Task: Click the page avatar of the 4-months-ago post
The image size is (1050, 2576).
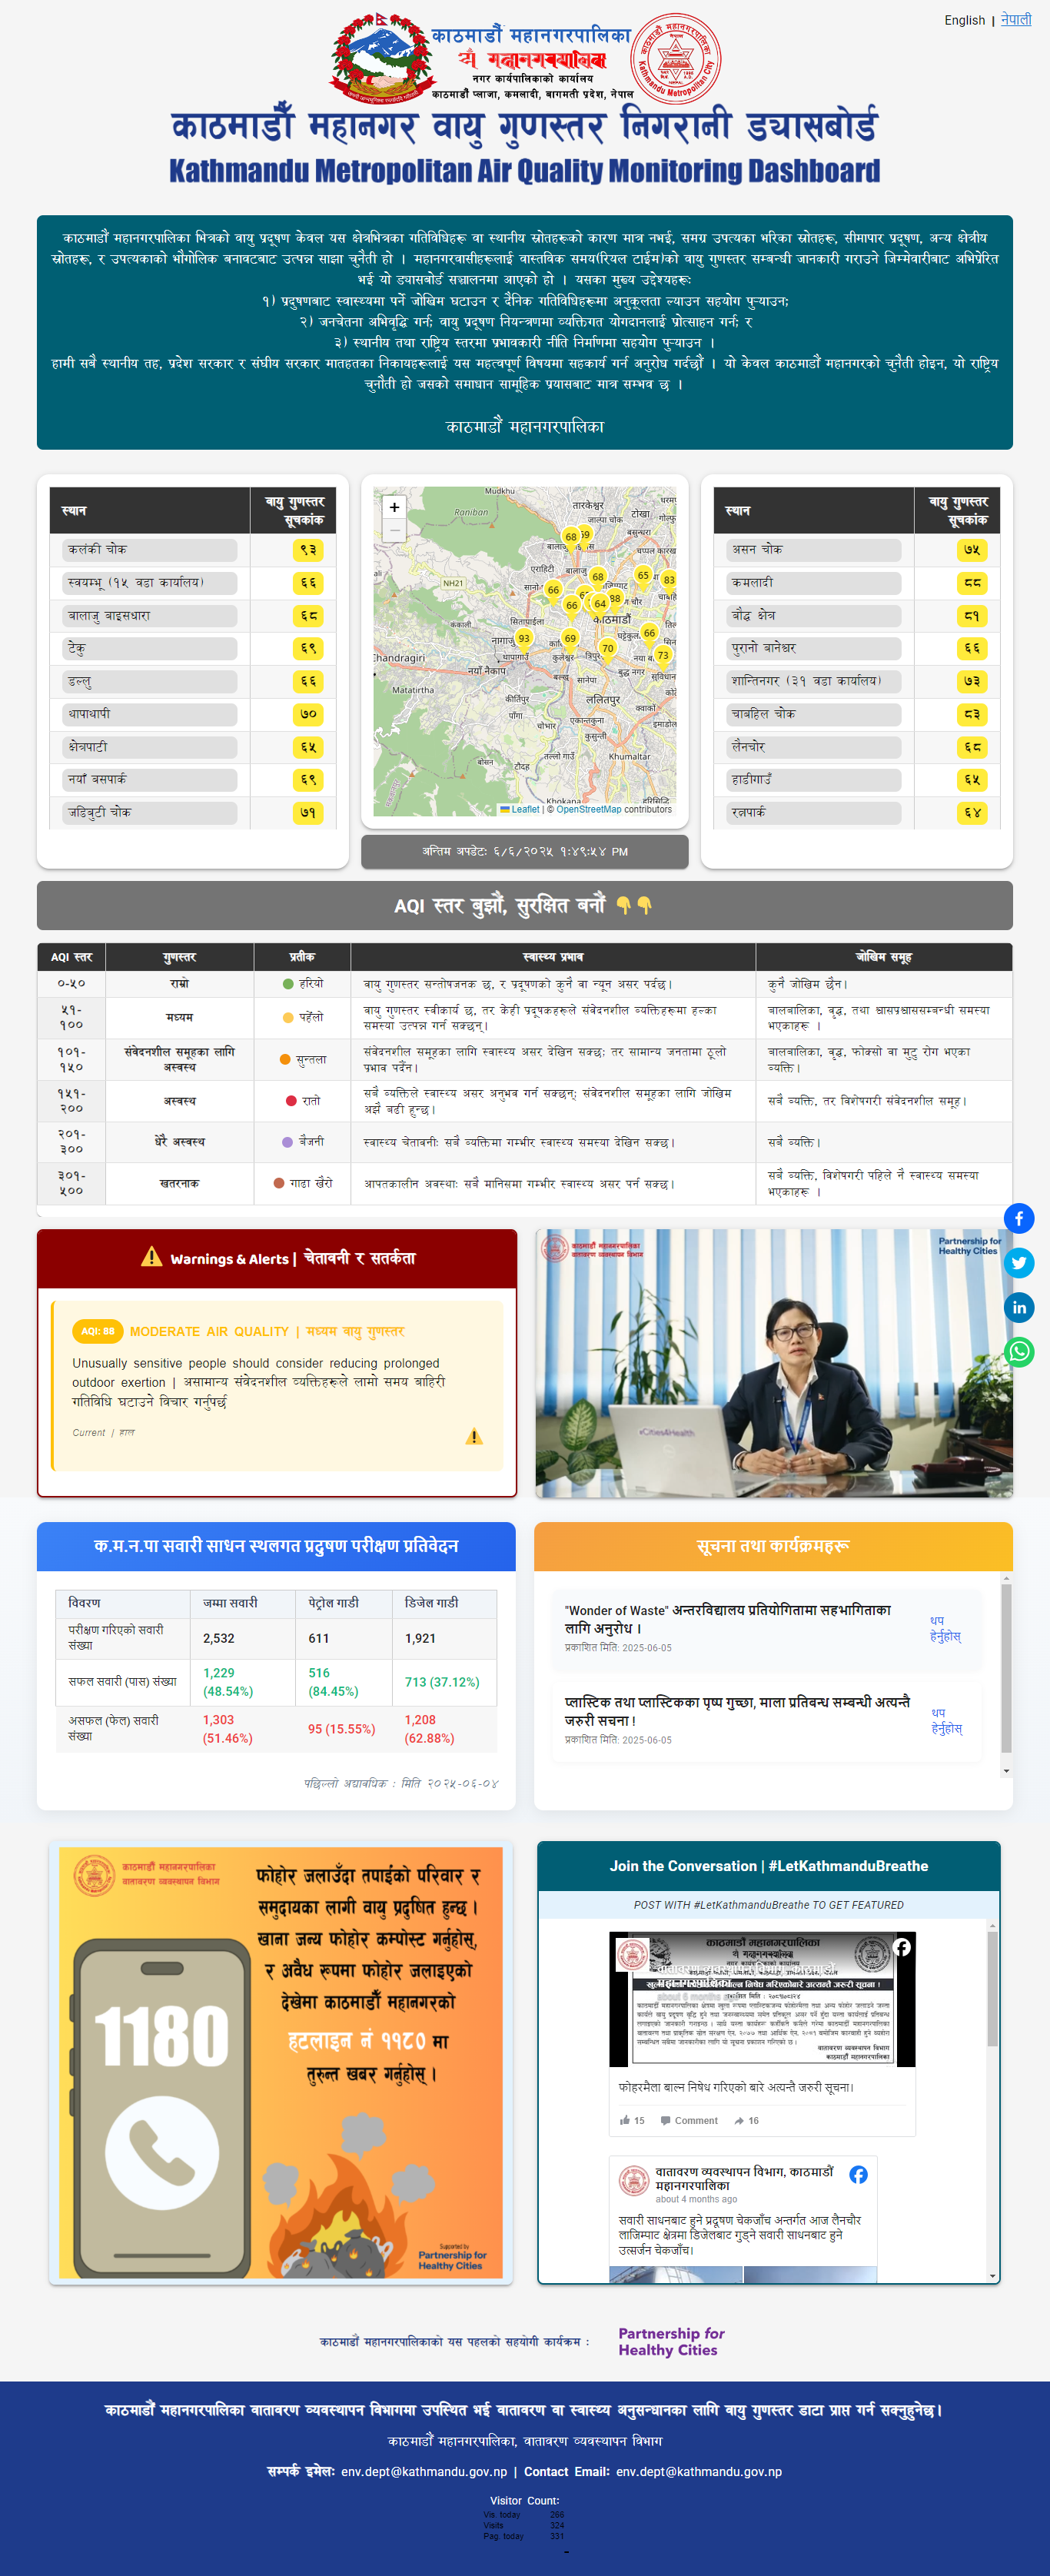Action: (x=633, y=2180)
